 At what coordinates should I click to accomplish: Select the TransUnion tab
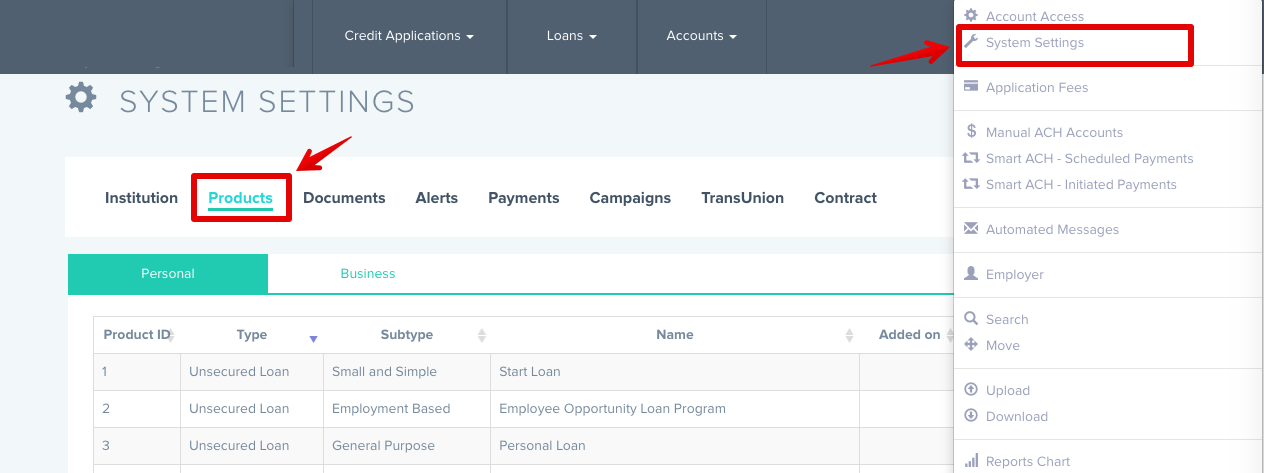742,198
